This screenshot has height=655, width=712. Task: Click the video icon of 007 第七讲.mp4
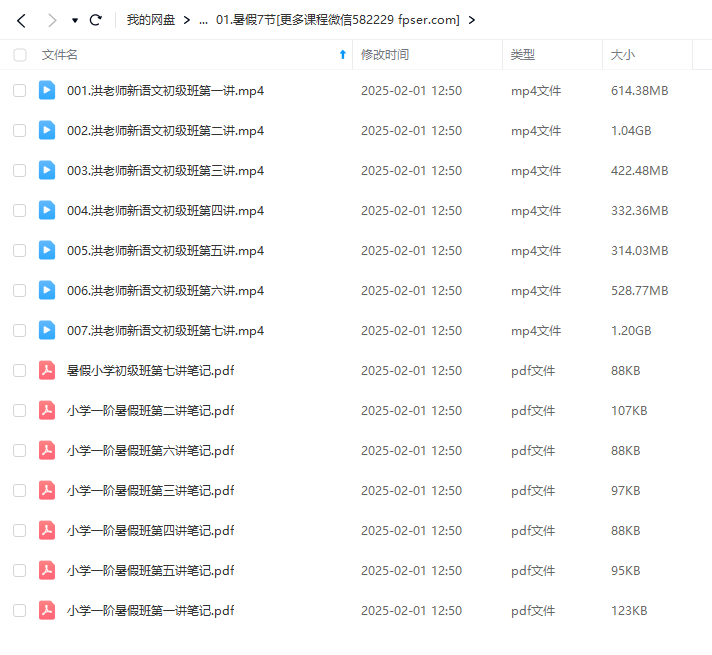click(x=47, y=330)
